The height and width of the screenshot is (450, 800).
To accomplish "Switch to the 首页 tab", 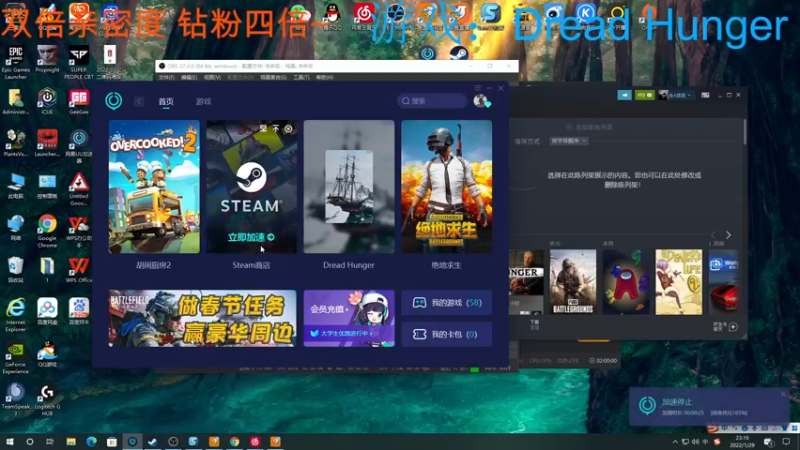I will [x=166, y=101].
